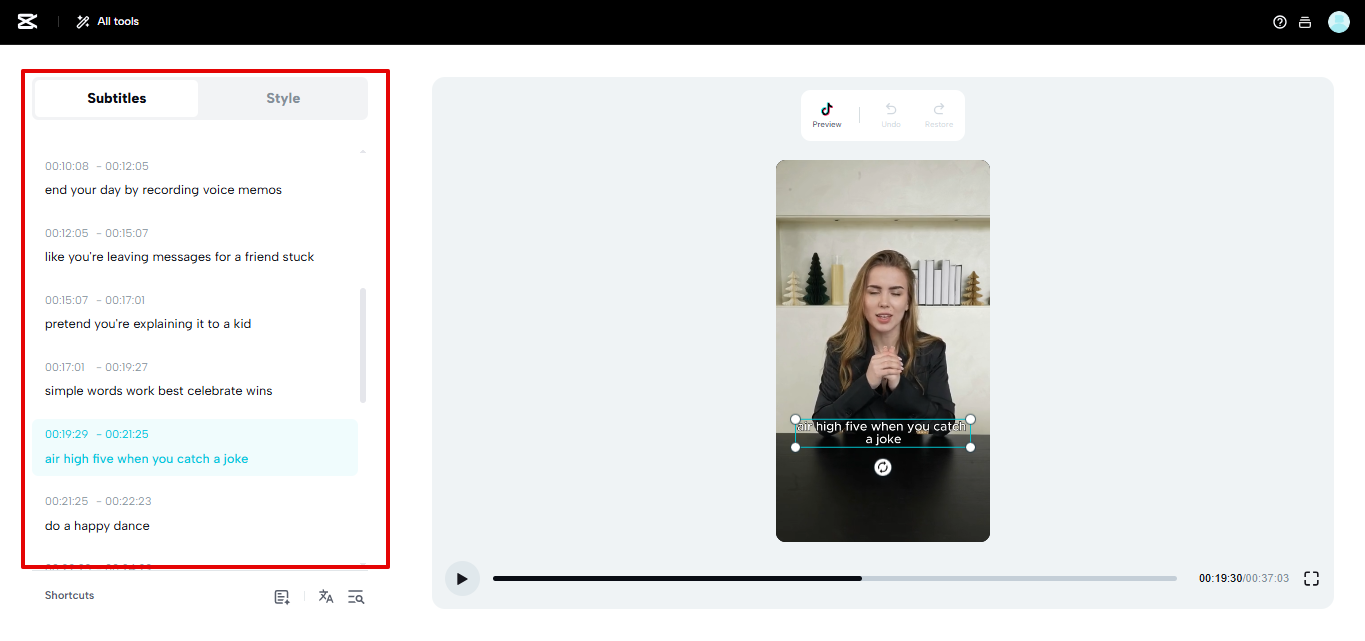Image resolution: width=1365 pixels, height=641 pixels.
Task: Enter fullscreen using the expand icon
Action: tap(1311, 578)
